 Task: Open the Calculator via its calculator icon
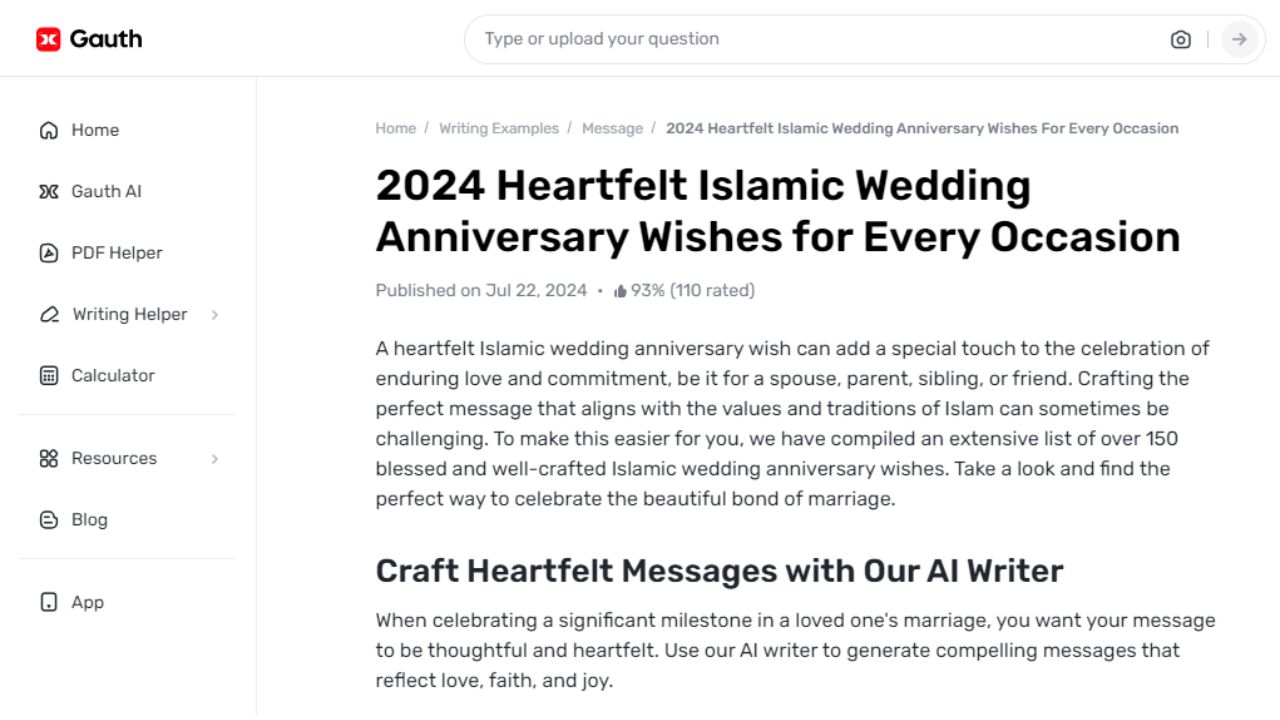tap(48, 375)
